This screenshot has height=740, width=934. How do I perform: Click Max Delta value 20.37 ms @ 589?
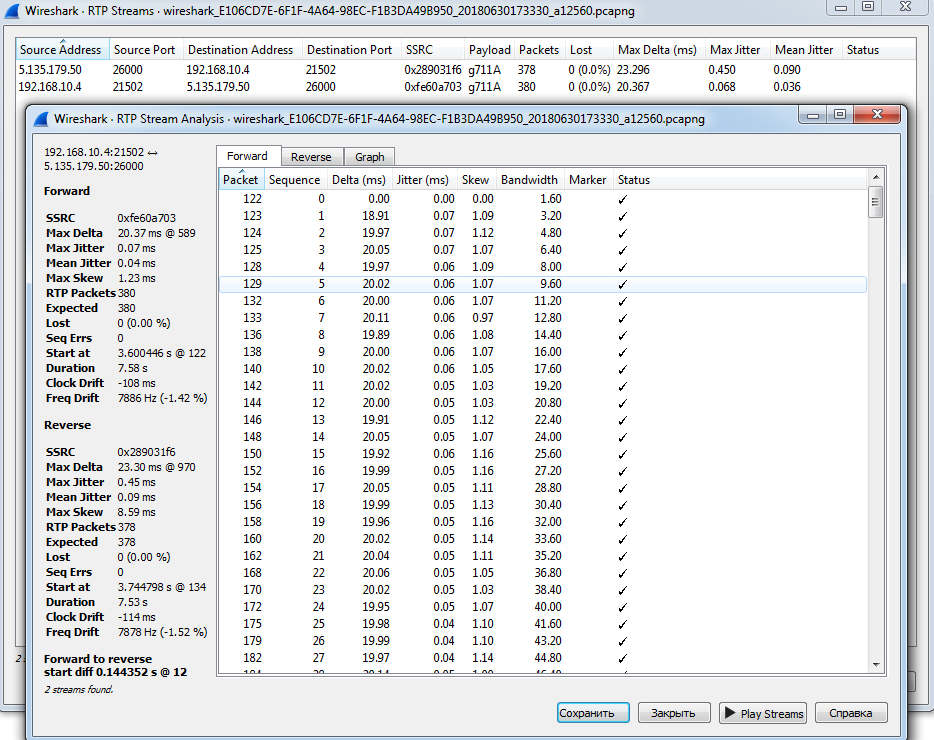click(x=157, y=233)
